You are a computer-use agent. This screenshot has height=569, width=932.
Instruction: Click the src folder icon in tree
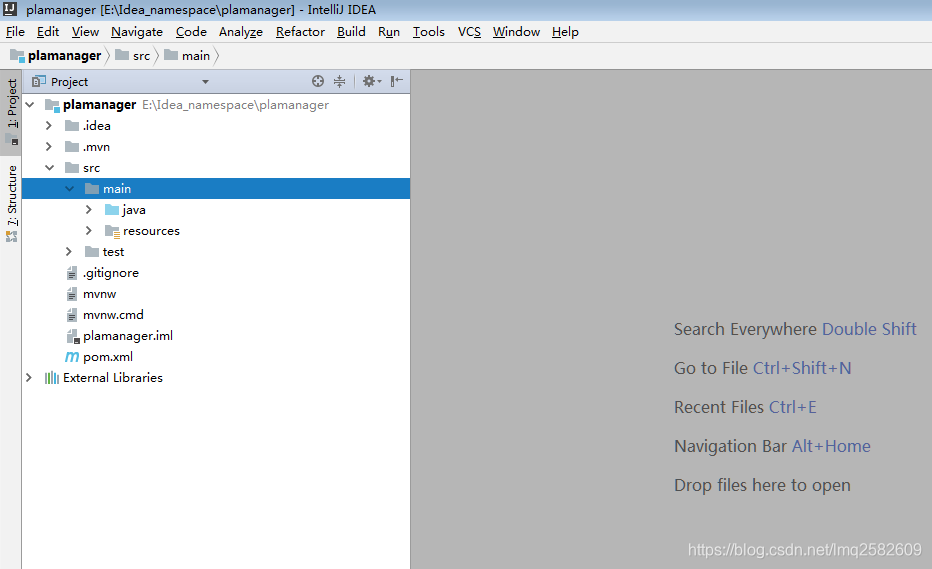coord(72,167)
